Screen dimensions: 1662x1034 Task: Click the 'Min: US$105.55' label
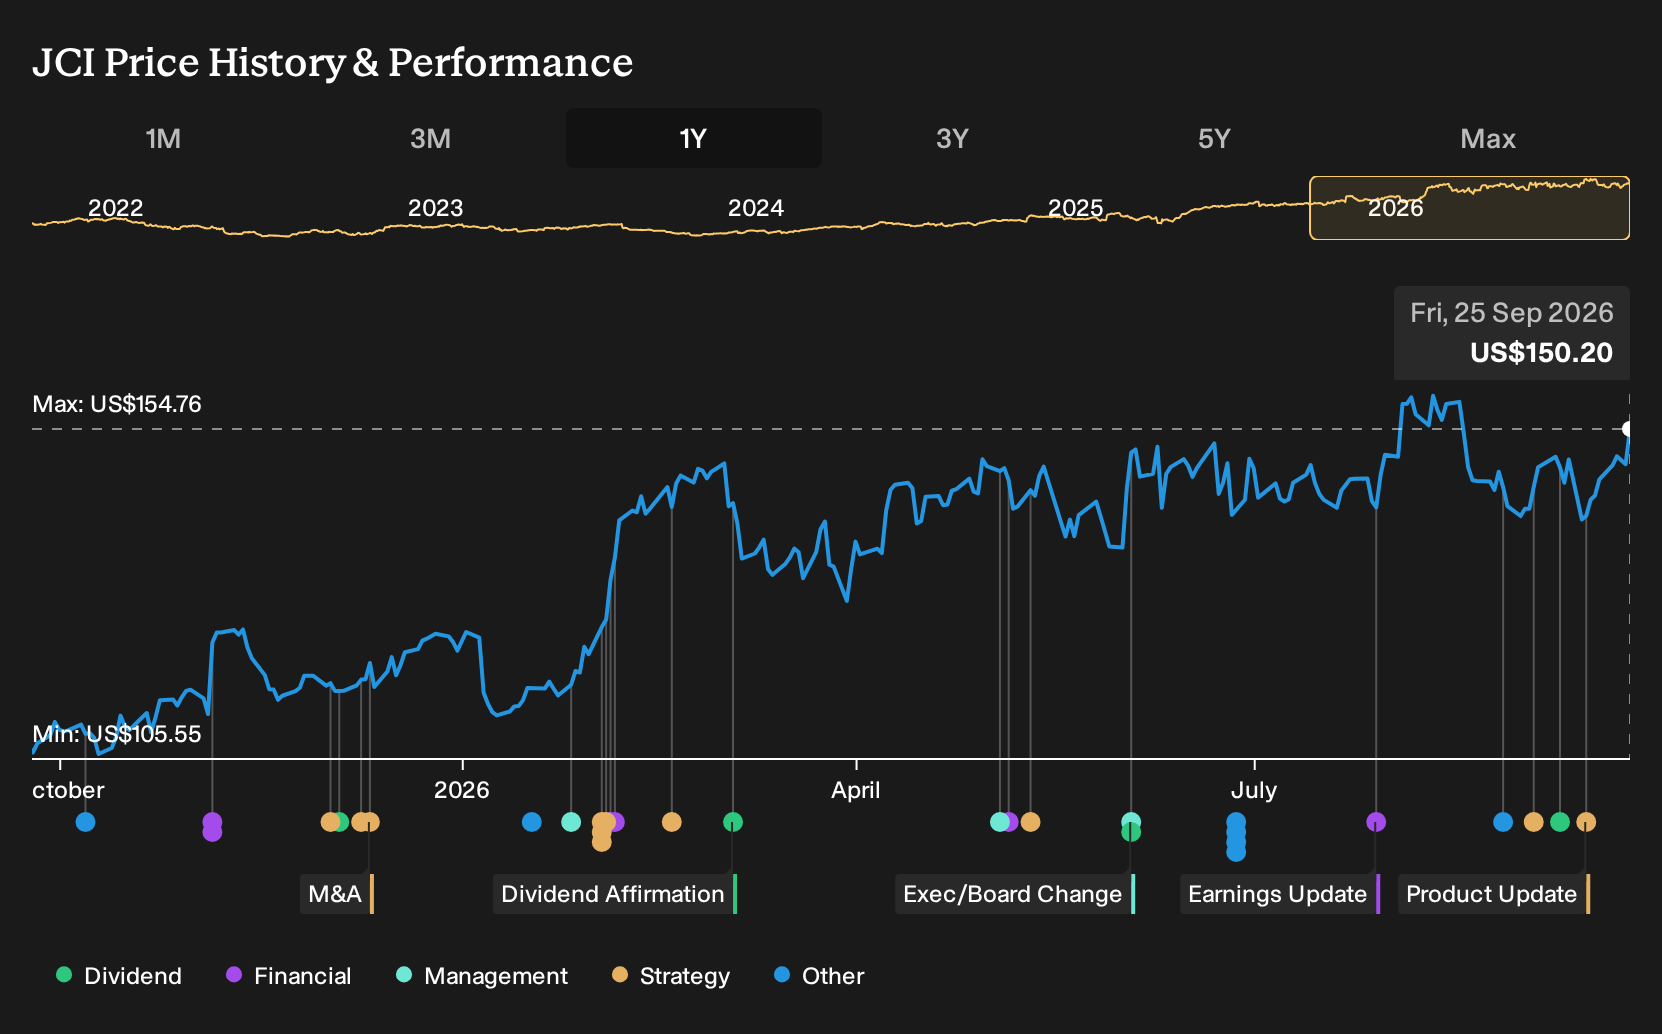click(x=117, y=734)
